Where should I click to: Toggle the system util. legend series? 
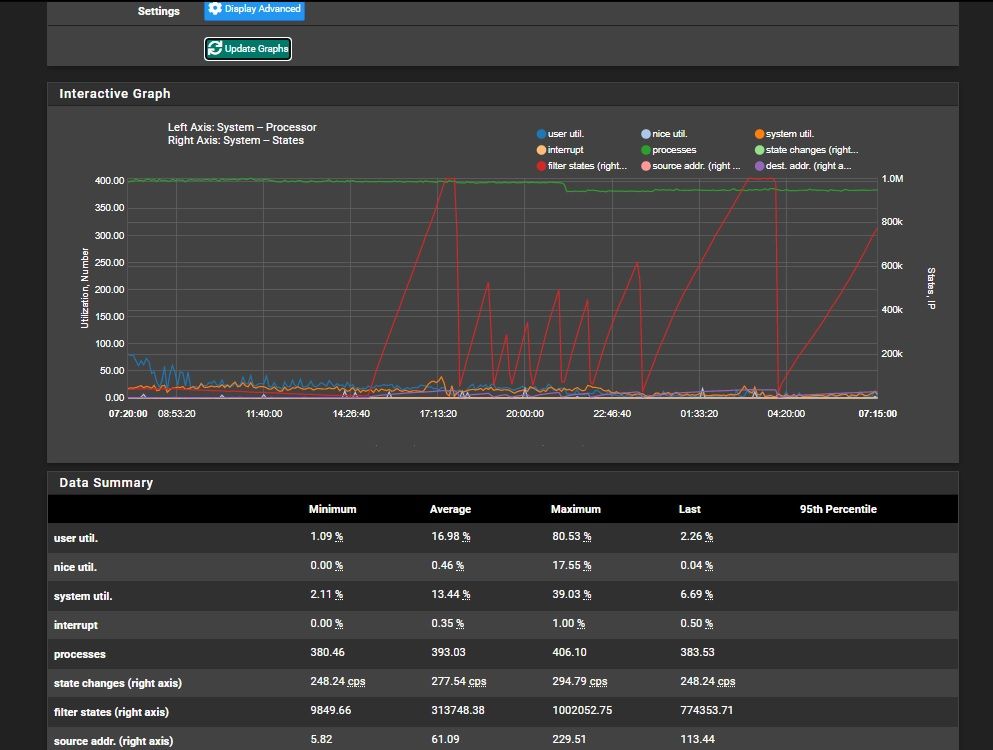click(784, 134)
